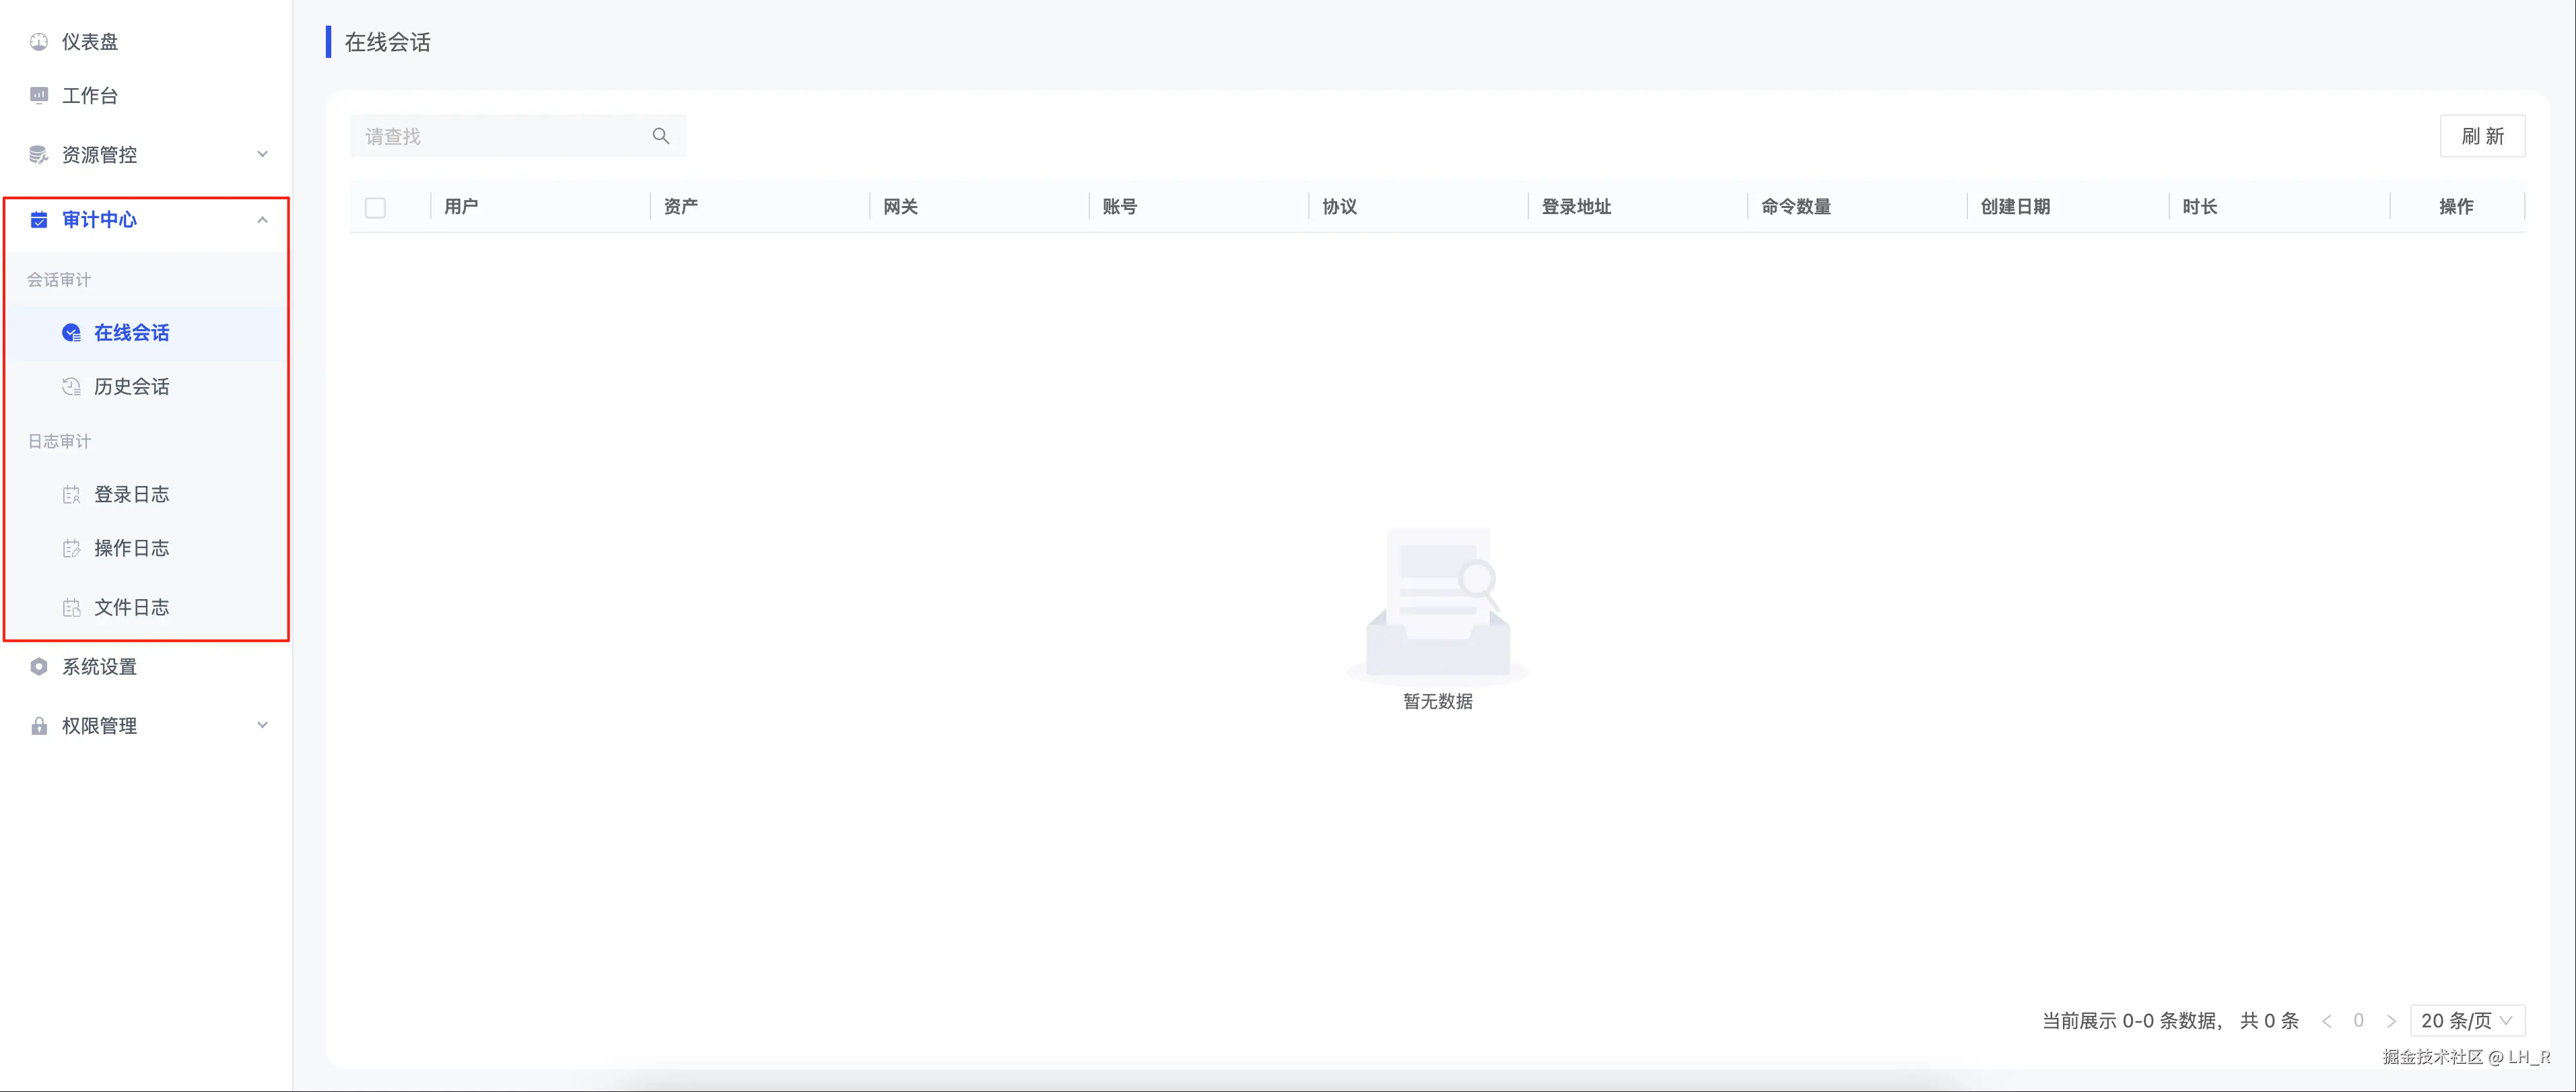This screenshot has width=2576, height=1092.
Task: Click the magnifying glass search button
Action: [660, 136]
